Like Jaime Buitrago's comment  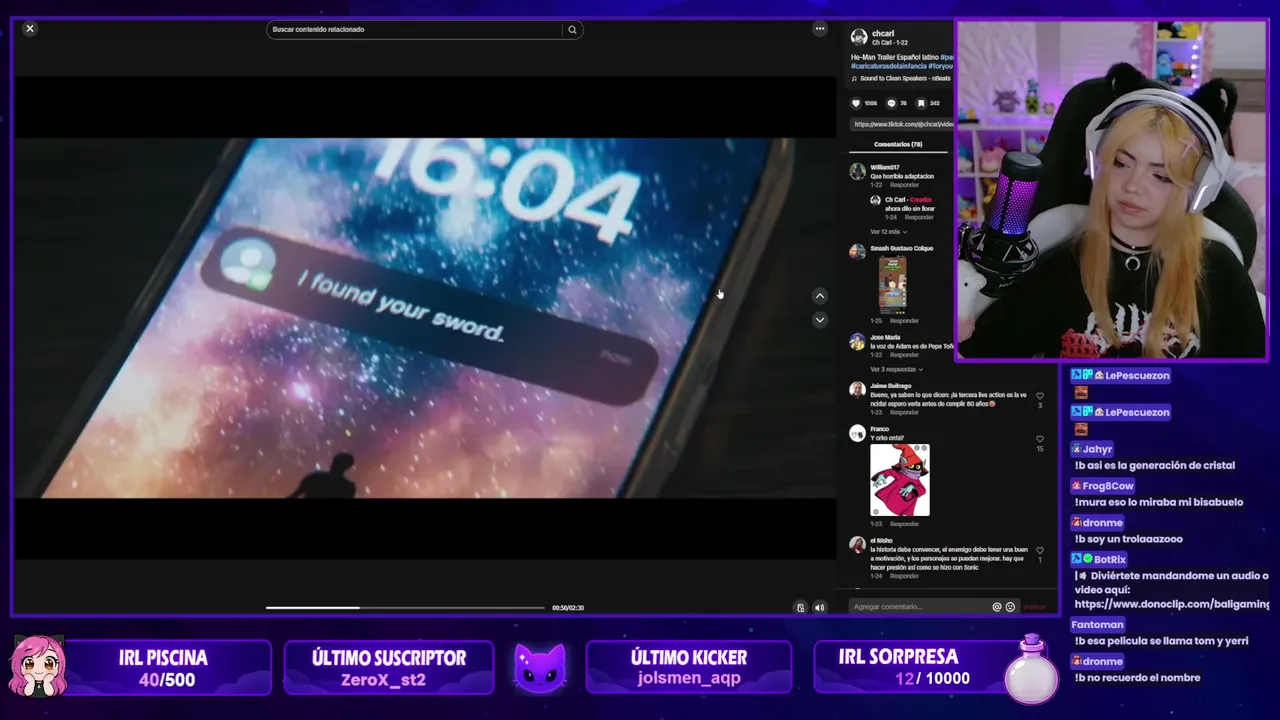pyautogui.click(x=1040, y=396)
